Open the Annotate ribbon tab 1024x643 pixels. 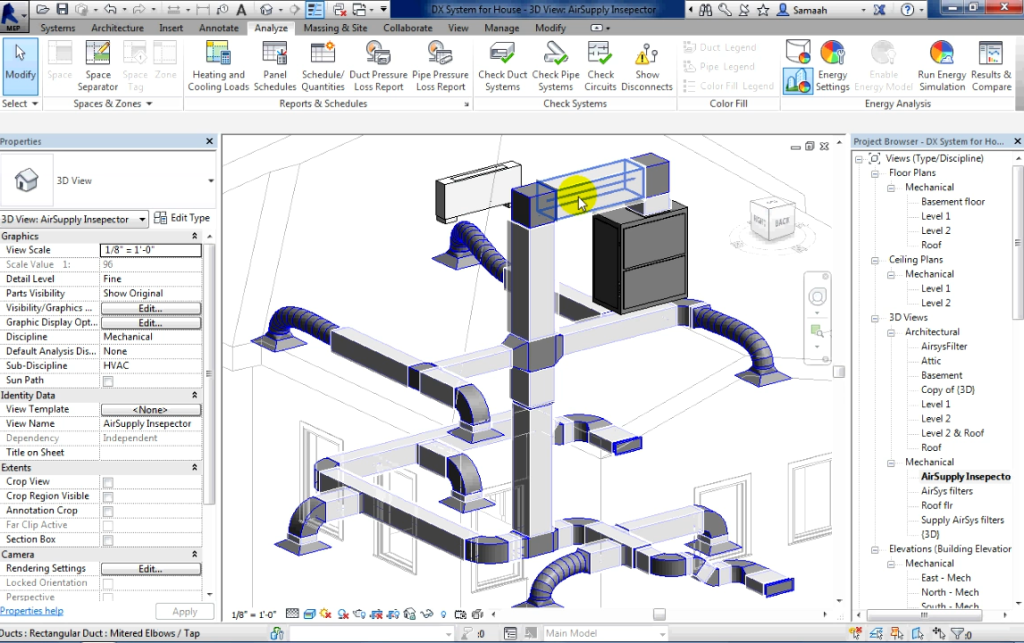(219, 28)
